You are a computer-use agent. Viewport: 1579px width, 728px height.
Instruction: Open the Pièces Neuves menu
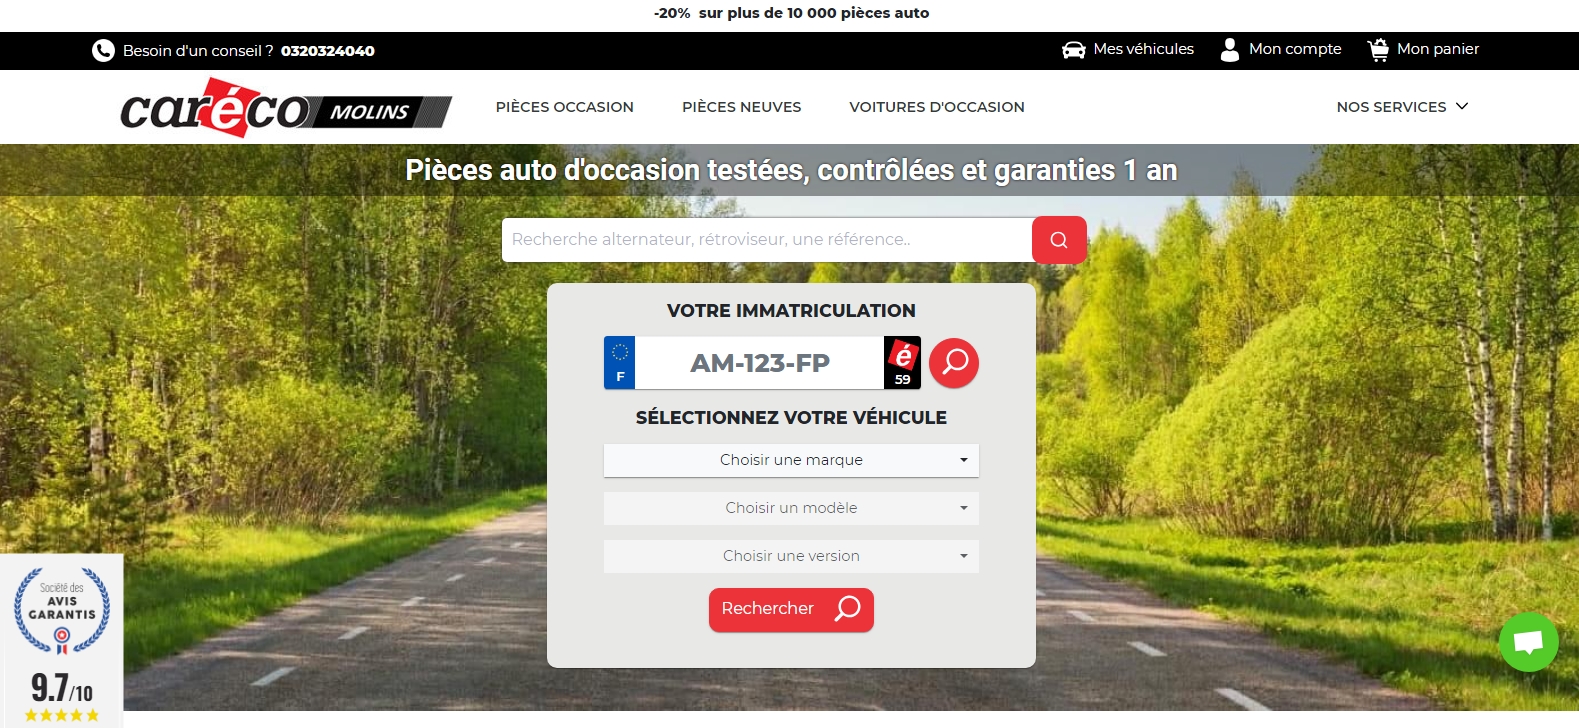[742, 107]
